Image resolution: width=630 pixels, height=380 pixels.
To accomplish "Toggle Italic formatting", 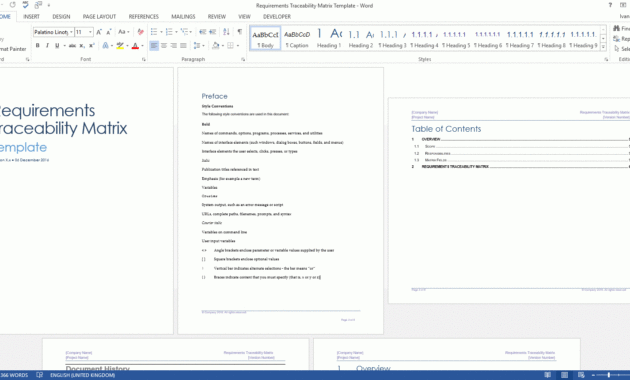I will click(x=47, y=45).
